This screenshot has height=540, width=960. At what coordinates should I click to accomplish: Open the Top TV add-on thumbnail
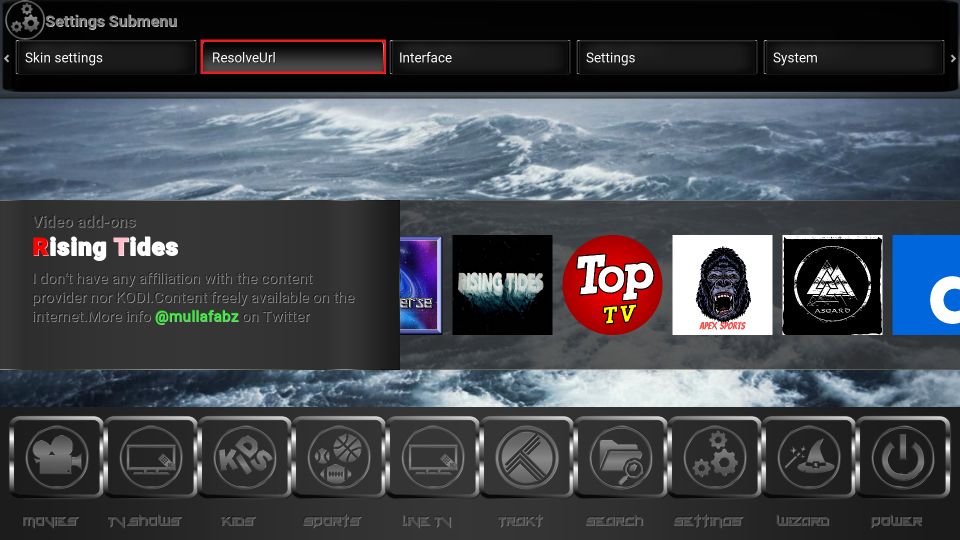[612, 285]
